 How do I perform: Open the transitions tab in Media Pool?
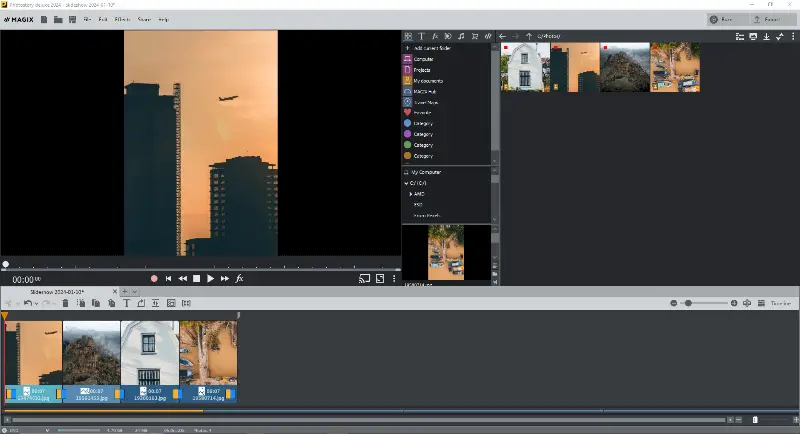[x=448, y=36]
